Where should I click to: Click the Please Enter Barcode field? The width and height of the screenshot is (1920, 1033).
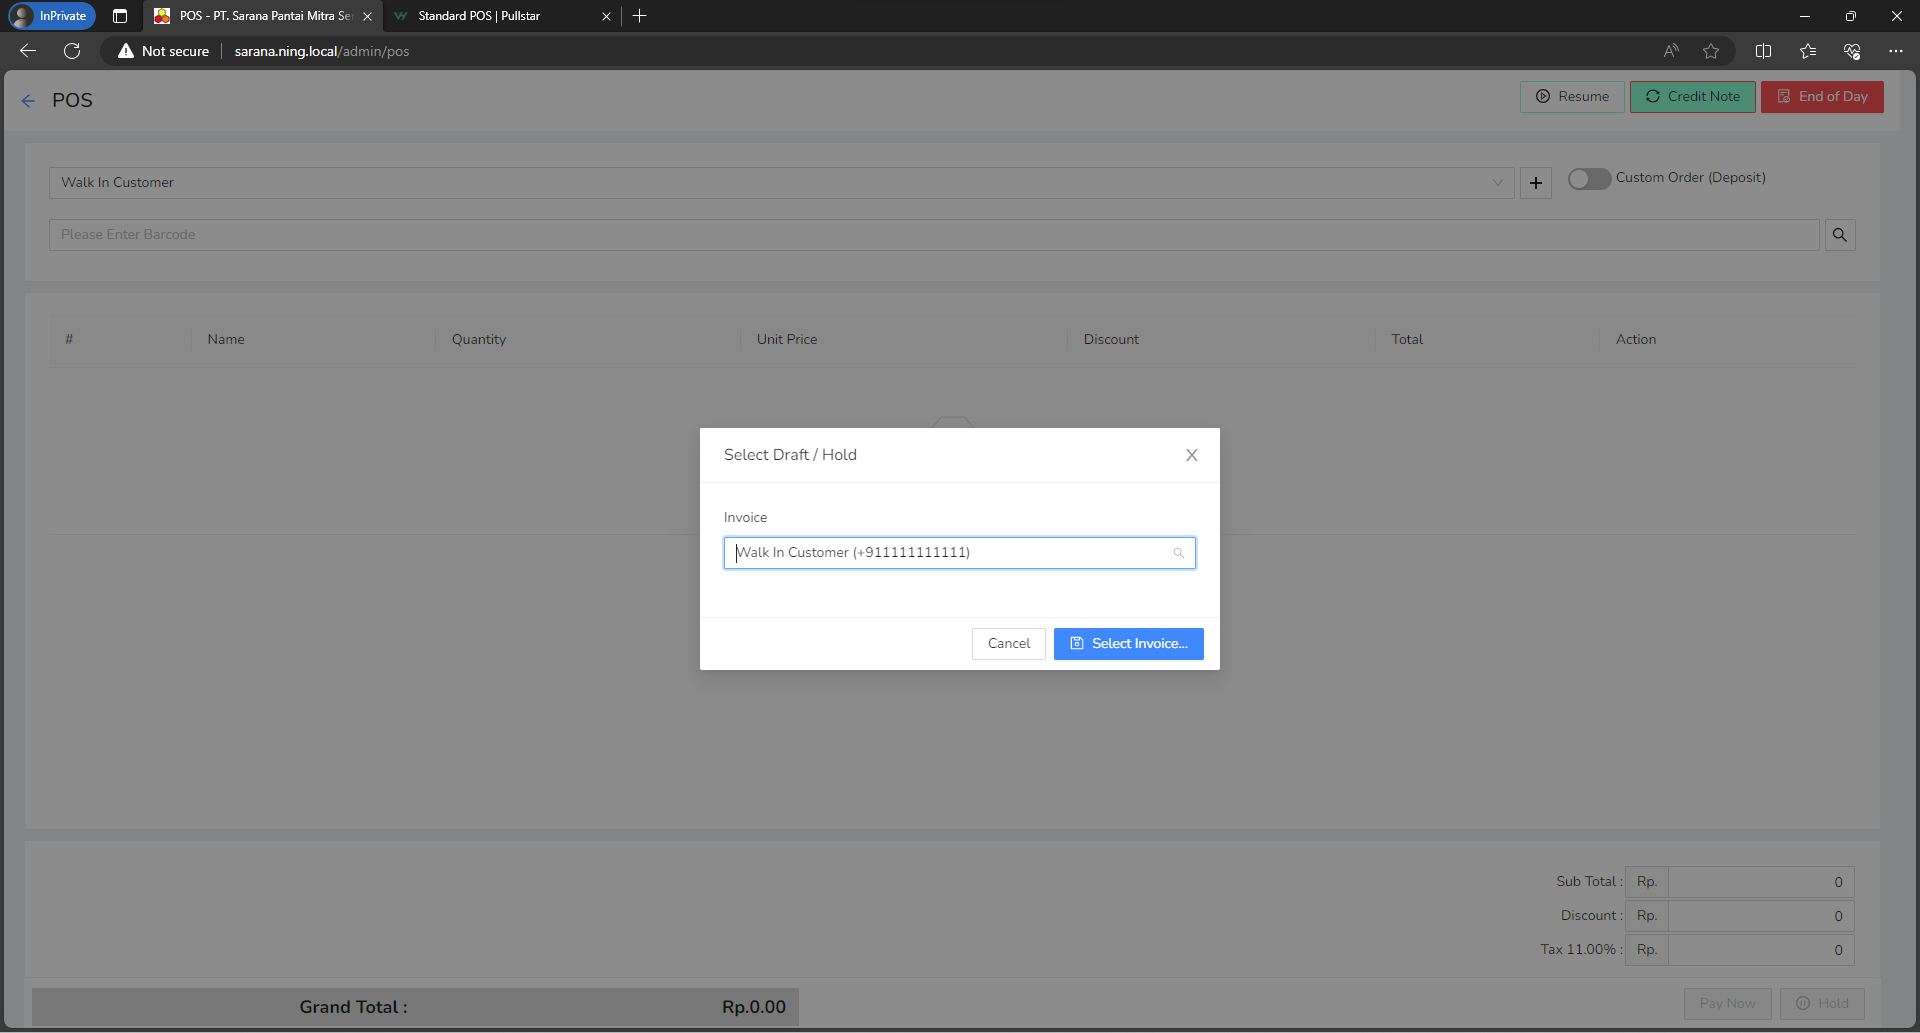(x=933, y=235)
